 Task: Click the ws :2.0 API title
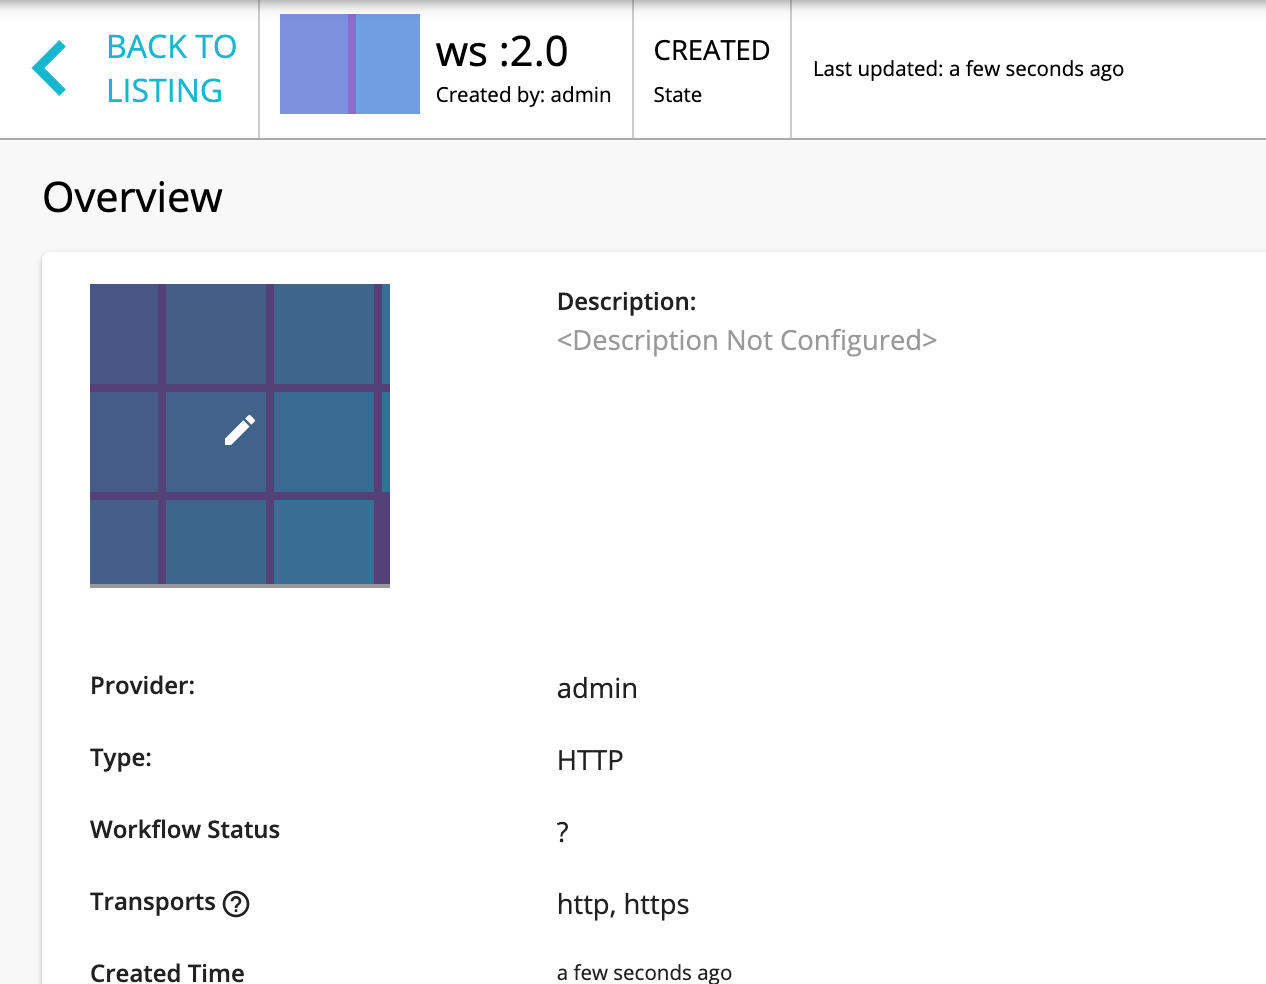click(501, 50)
